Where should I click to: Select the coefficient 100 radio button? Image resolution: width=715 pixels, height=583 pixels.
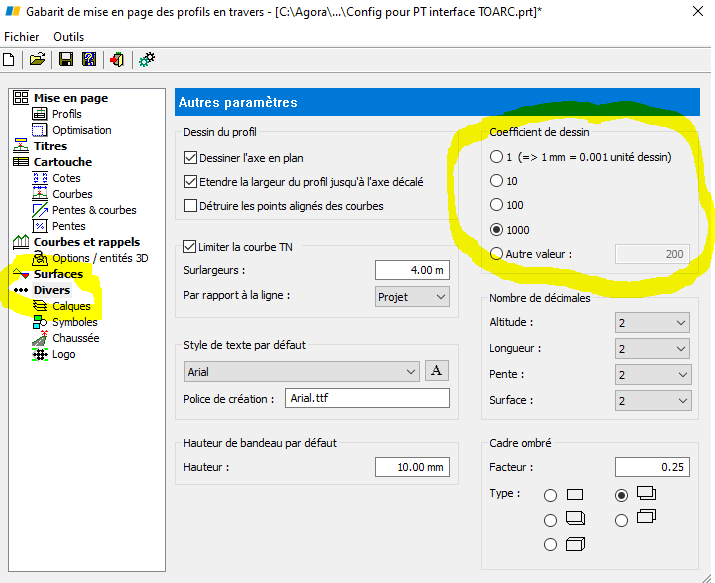[496, 205]
